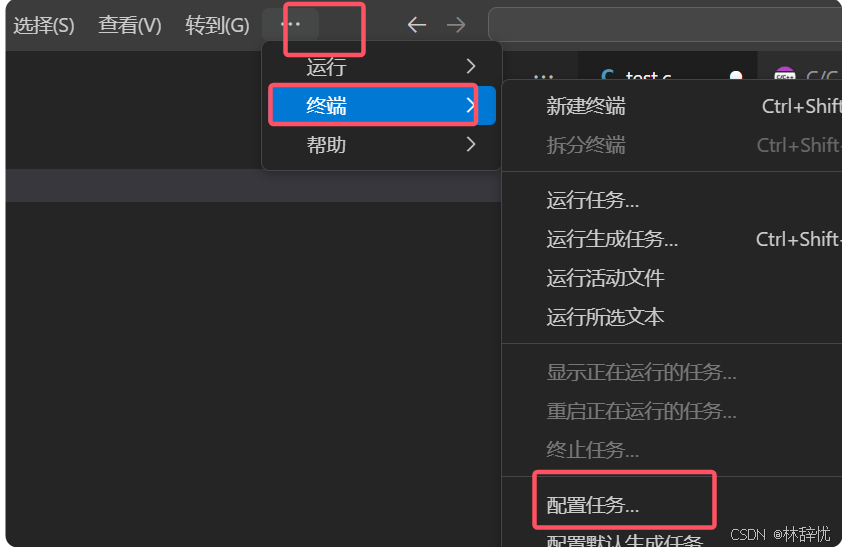The height and width of the screenshot is (551, 843).
Task: Expand the 帮助 submenu chevron
Action: click(471, 144)
